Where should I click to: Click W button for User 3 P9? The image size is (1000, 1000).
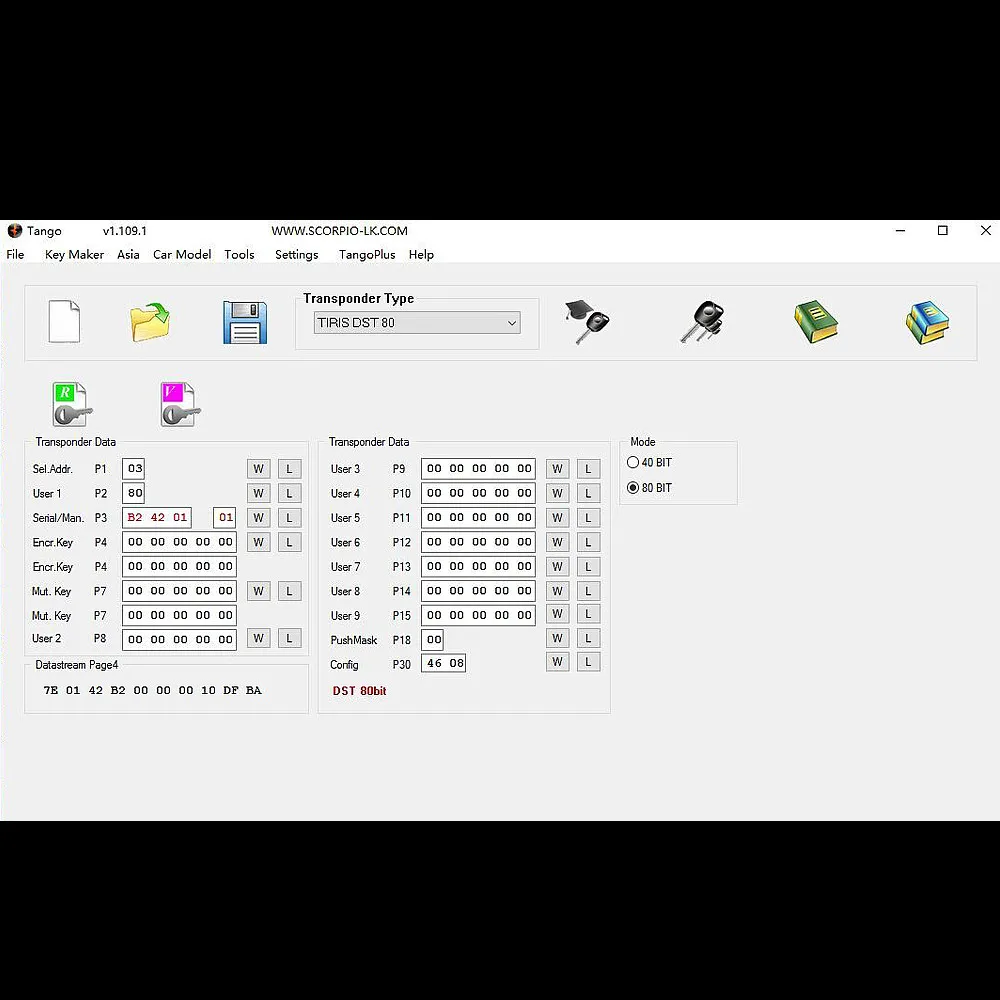click(557, 469)
